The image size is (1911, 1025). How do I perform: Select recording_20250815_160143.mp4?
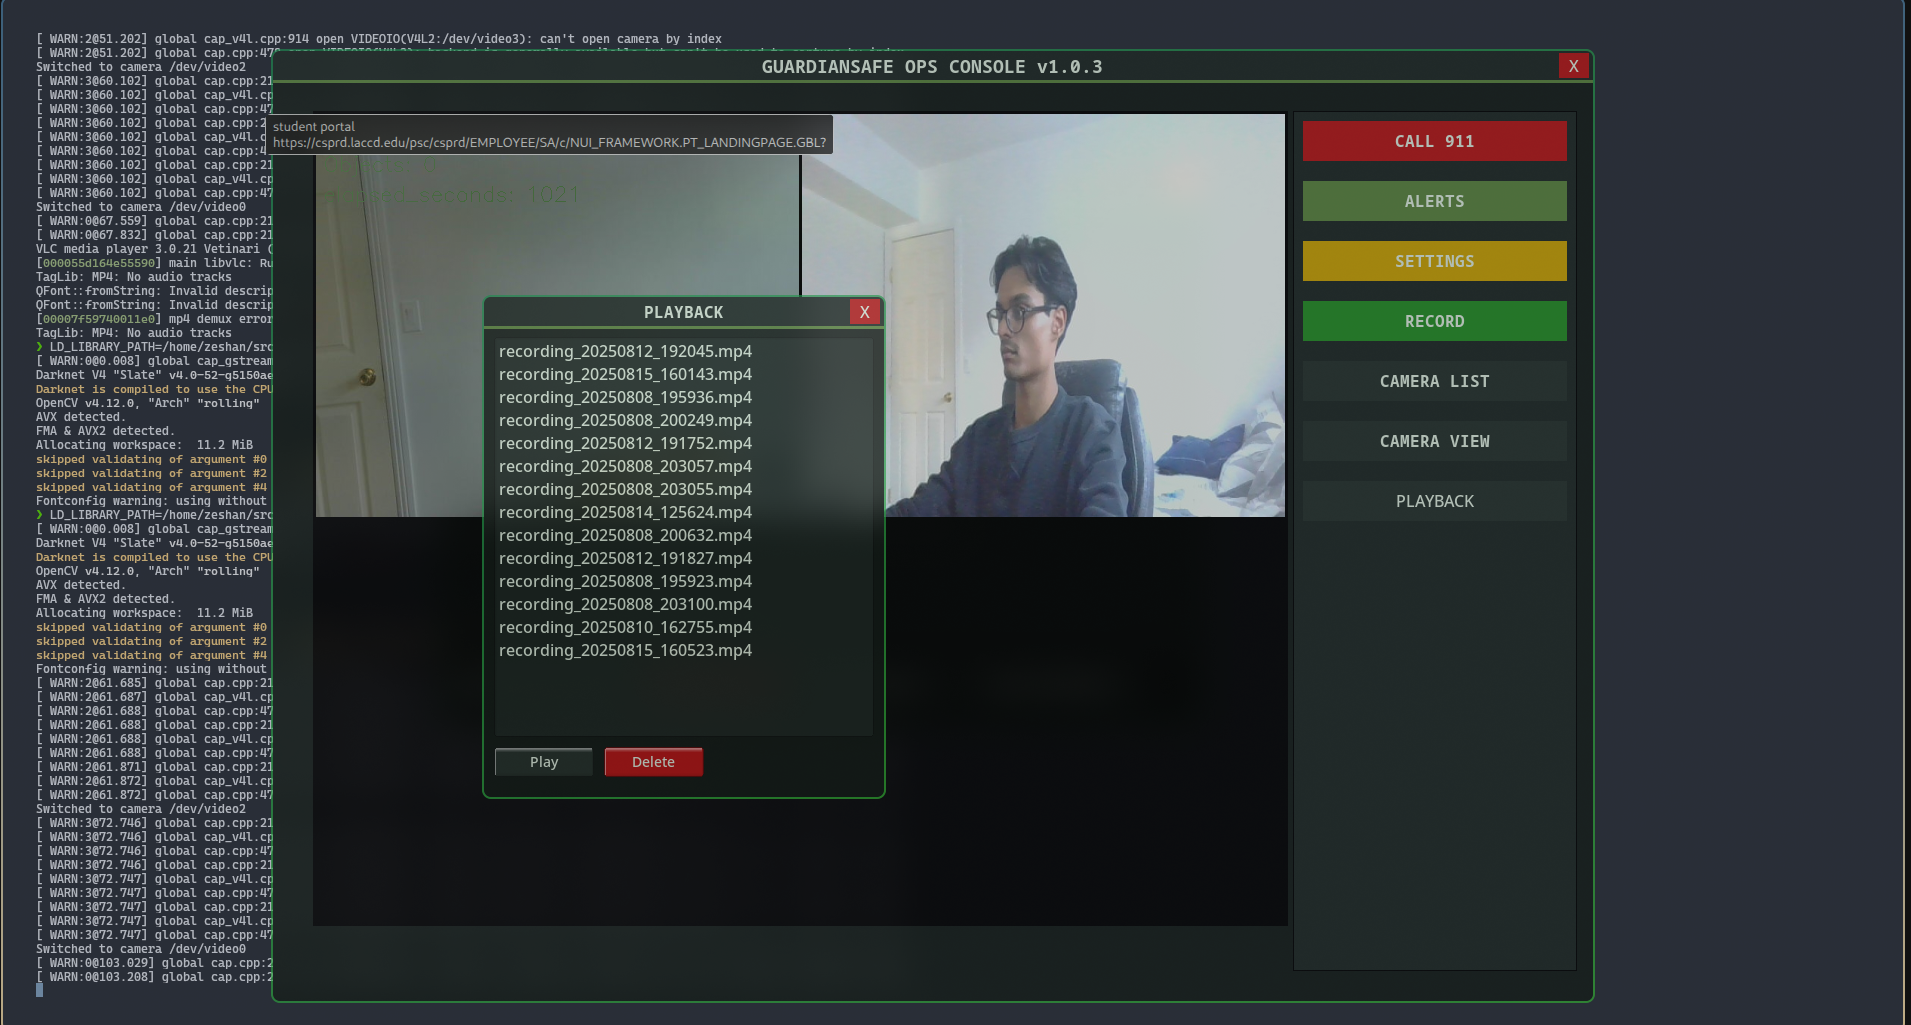[625, 374]
